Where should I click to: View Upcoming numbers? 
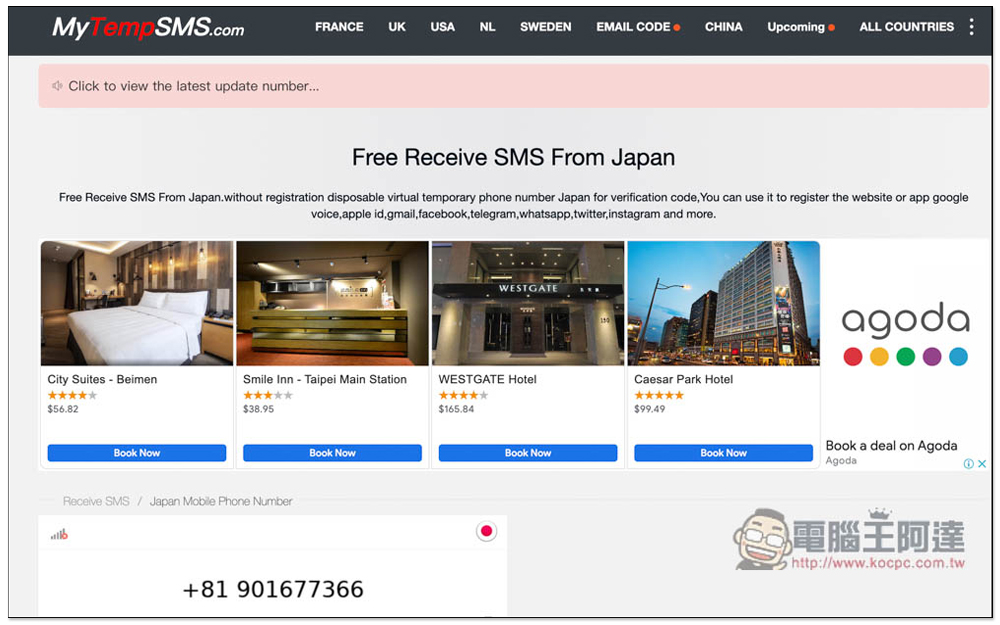796,27
